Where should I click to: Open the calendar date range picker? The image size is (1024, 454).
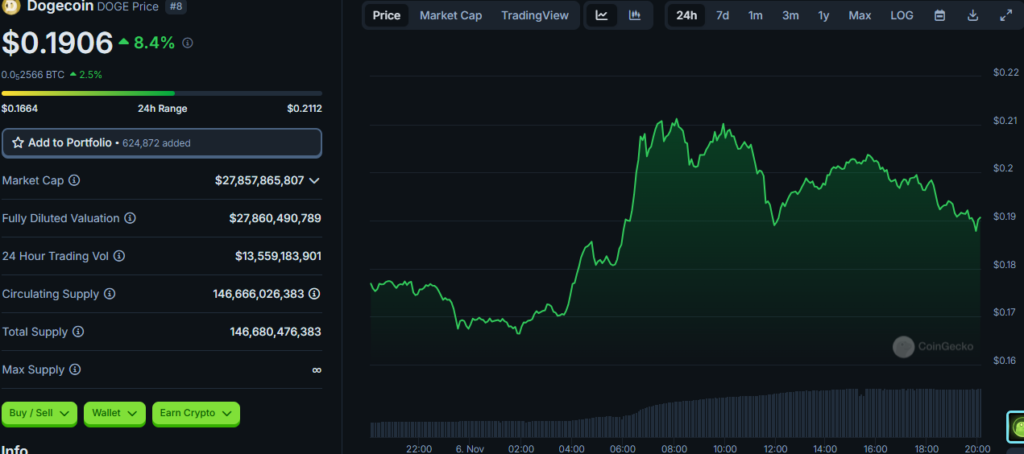(x=940, y=16)
